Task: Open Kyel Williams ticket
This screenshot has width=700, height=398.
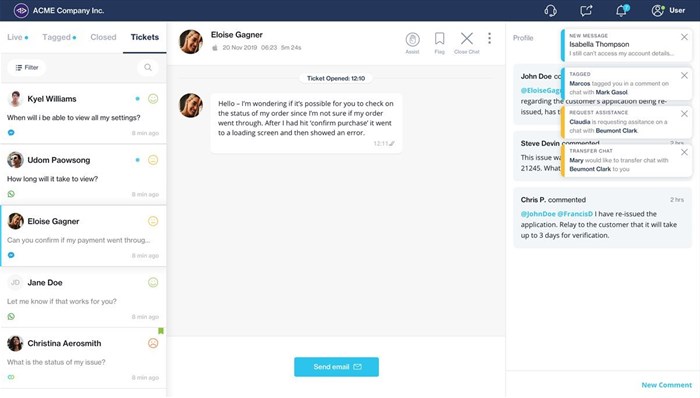Action: (x=83, y=113)
